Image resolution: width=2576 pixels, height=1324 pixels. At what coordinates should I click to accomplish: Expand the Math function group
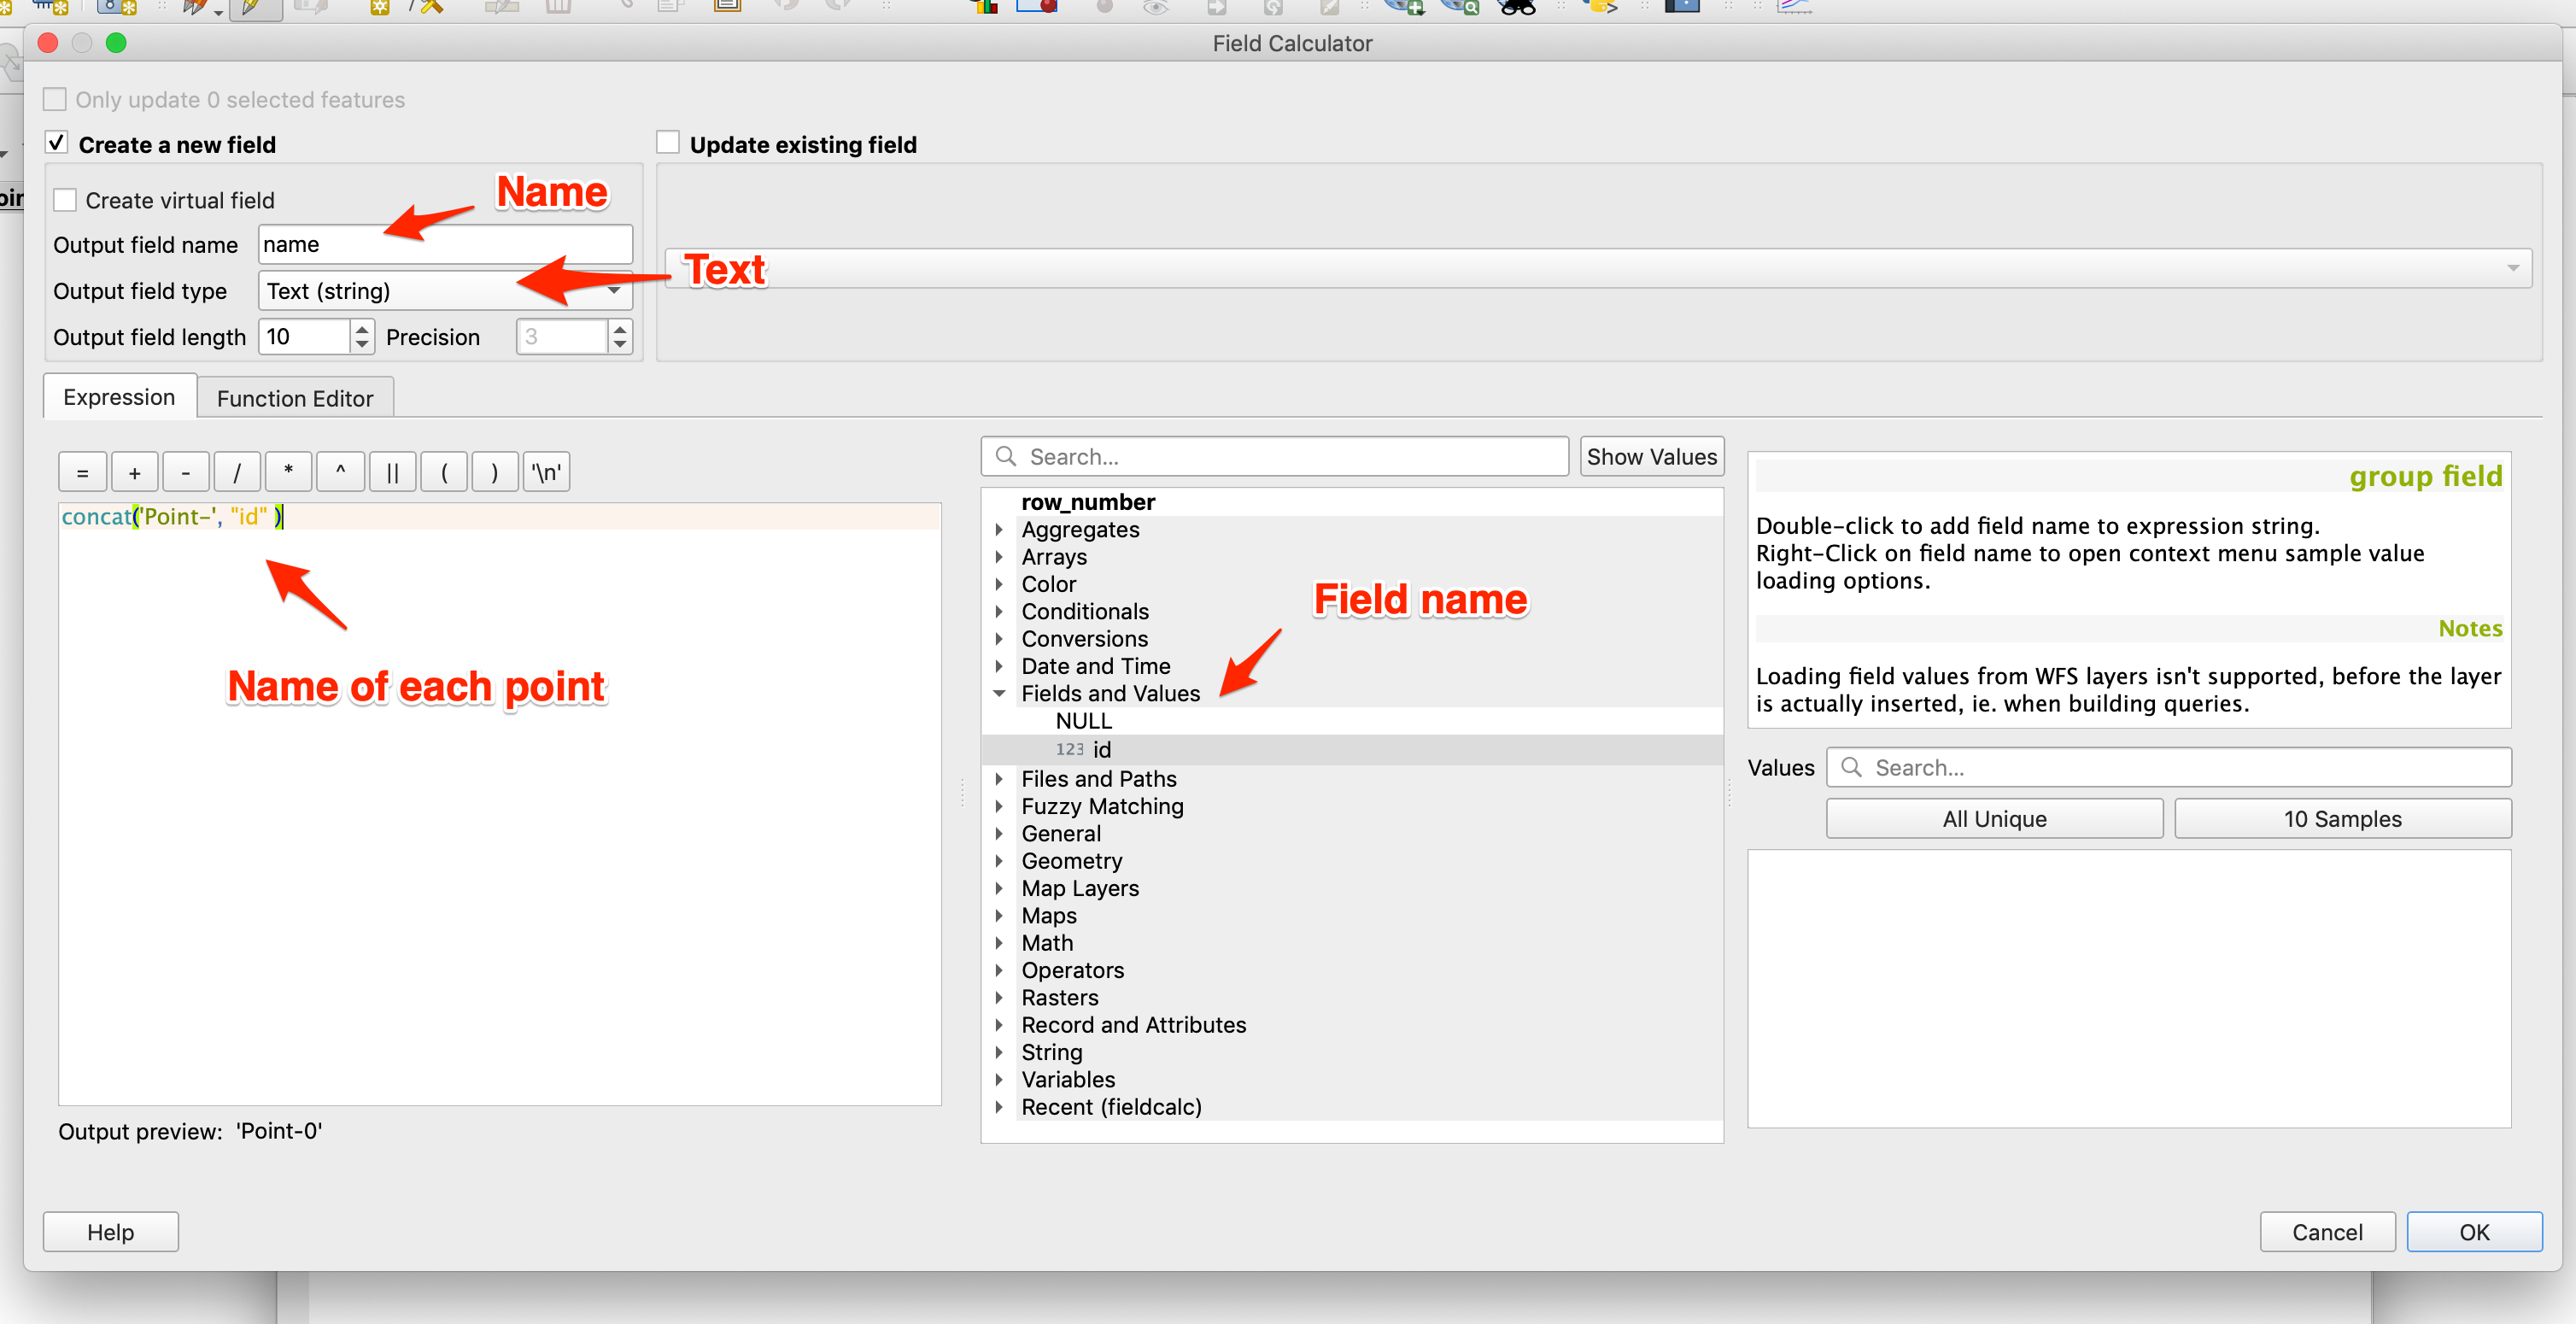point(999,943)
